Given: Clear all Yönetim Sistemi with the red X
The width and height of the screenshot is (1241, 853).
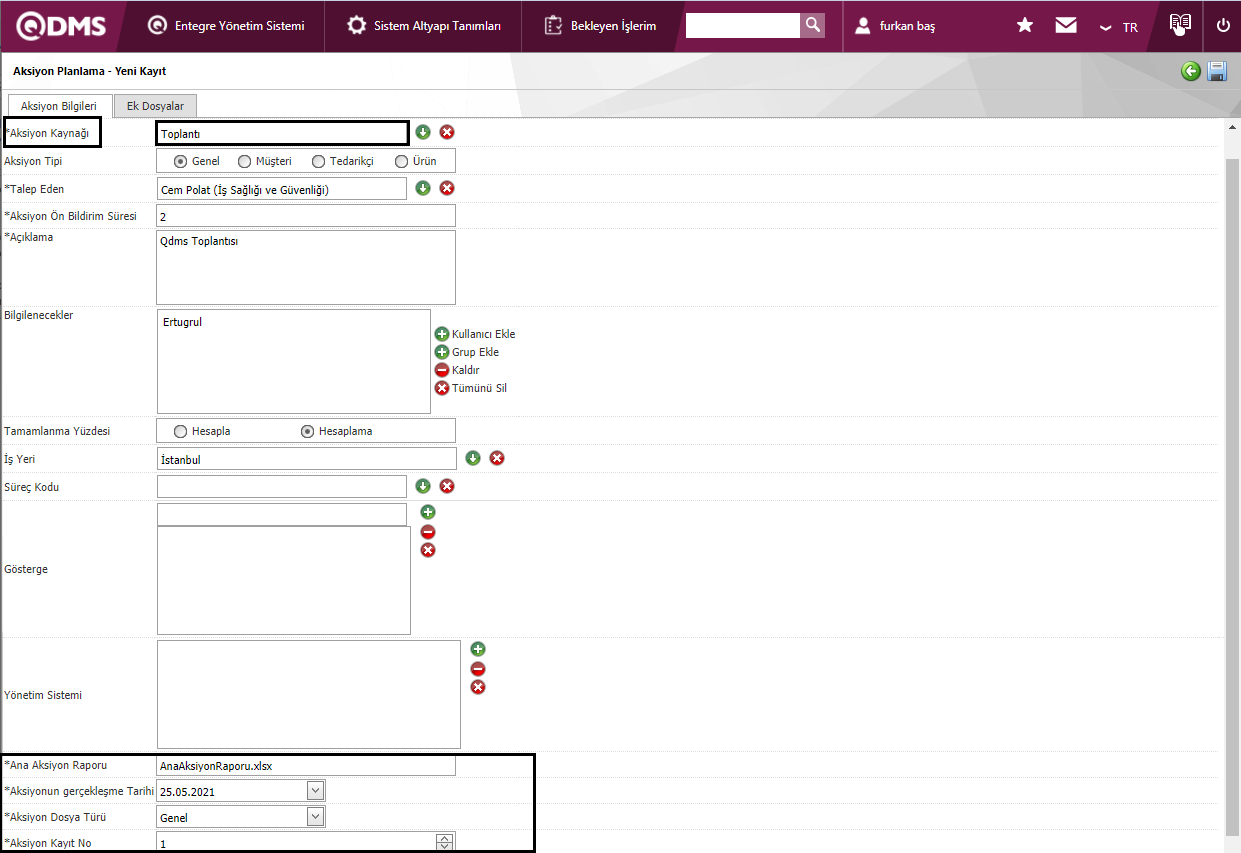Looking at the screenshot, I should click(478, 687).
